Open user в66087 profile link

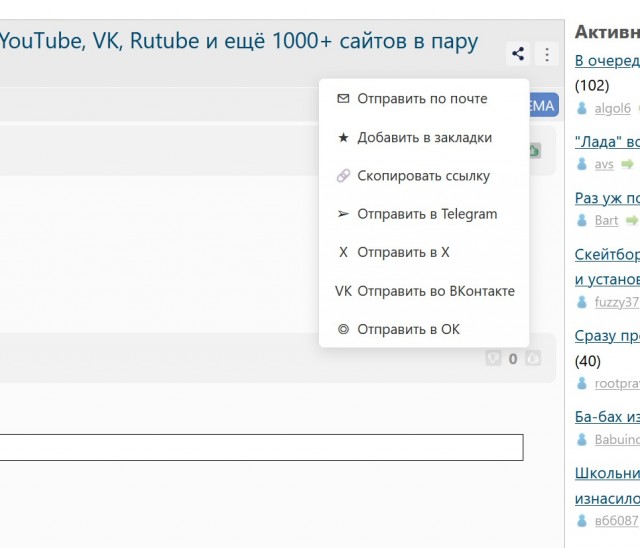[616, 521]
